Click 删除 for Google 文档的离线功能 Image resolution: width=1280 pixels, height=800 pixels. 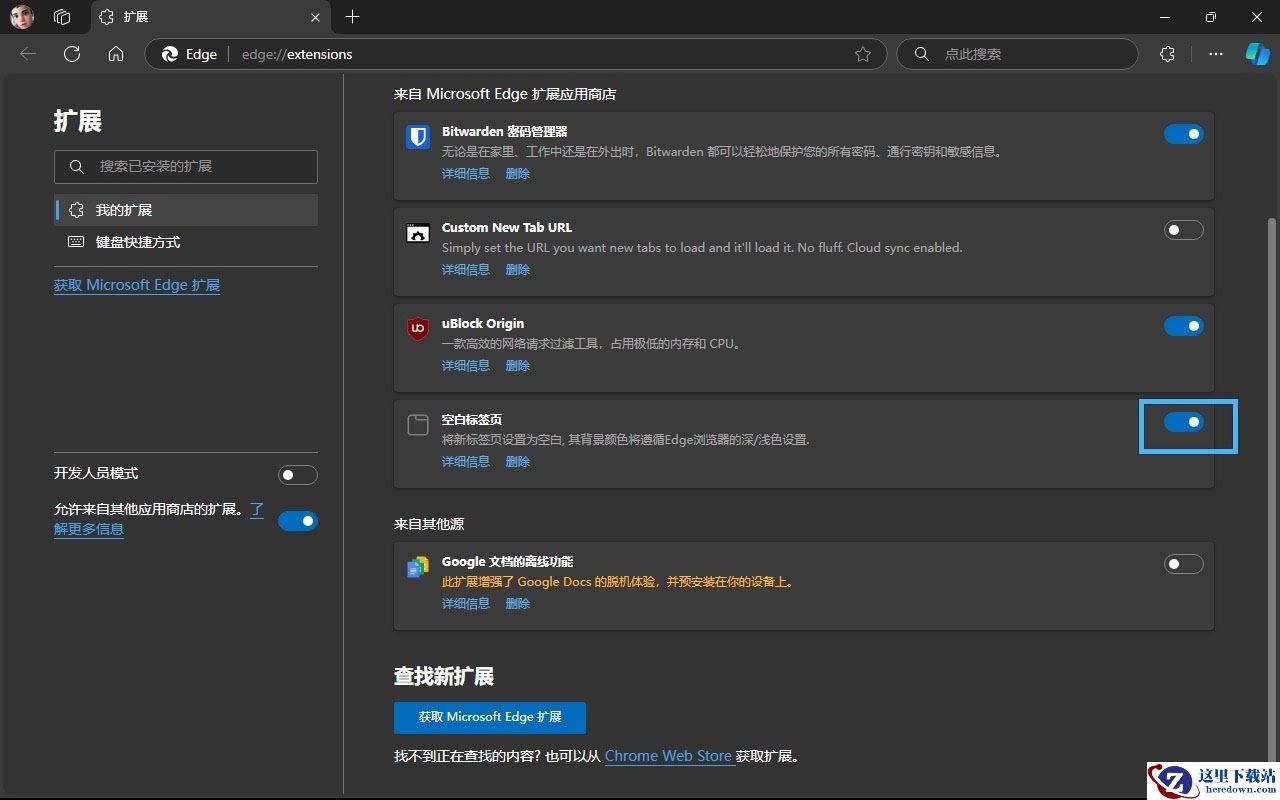(x=518, y=603)
